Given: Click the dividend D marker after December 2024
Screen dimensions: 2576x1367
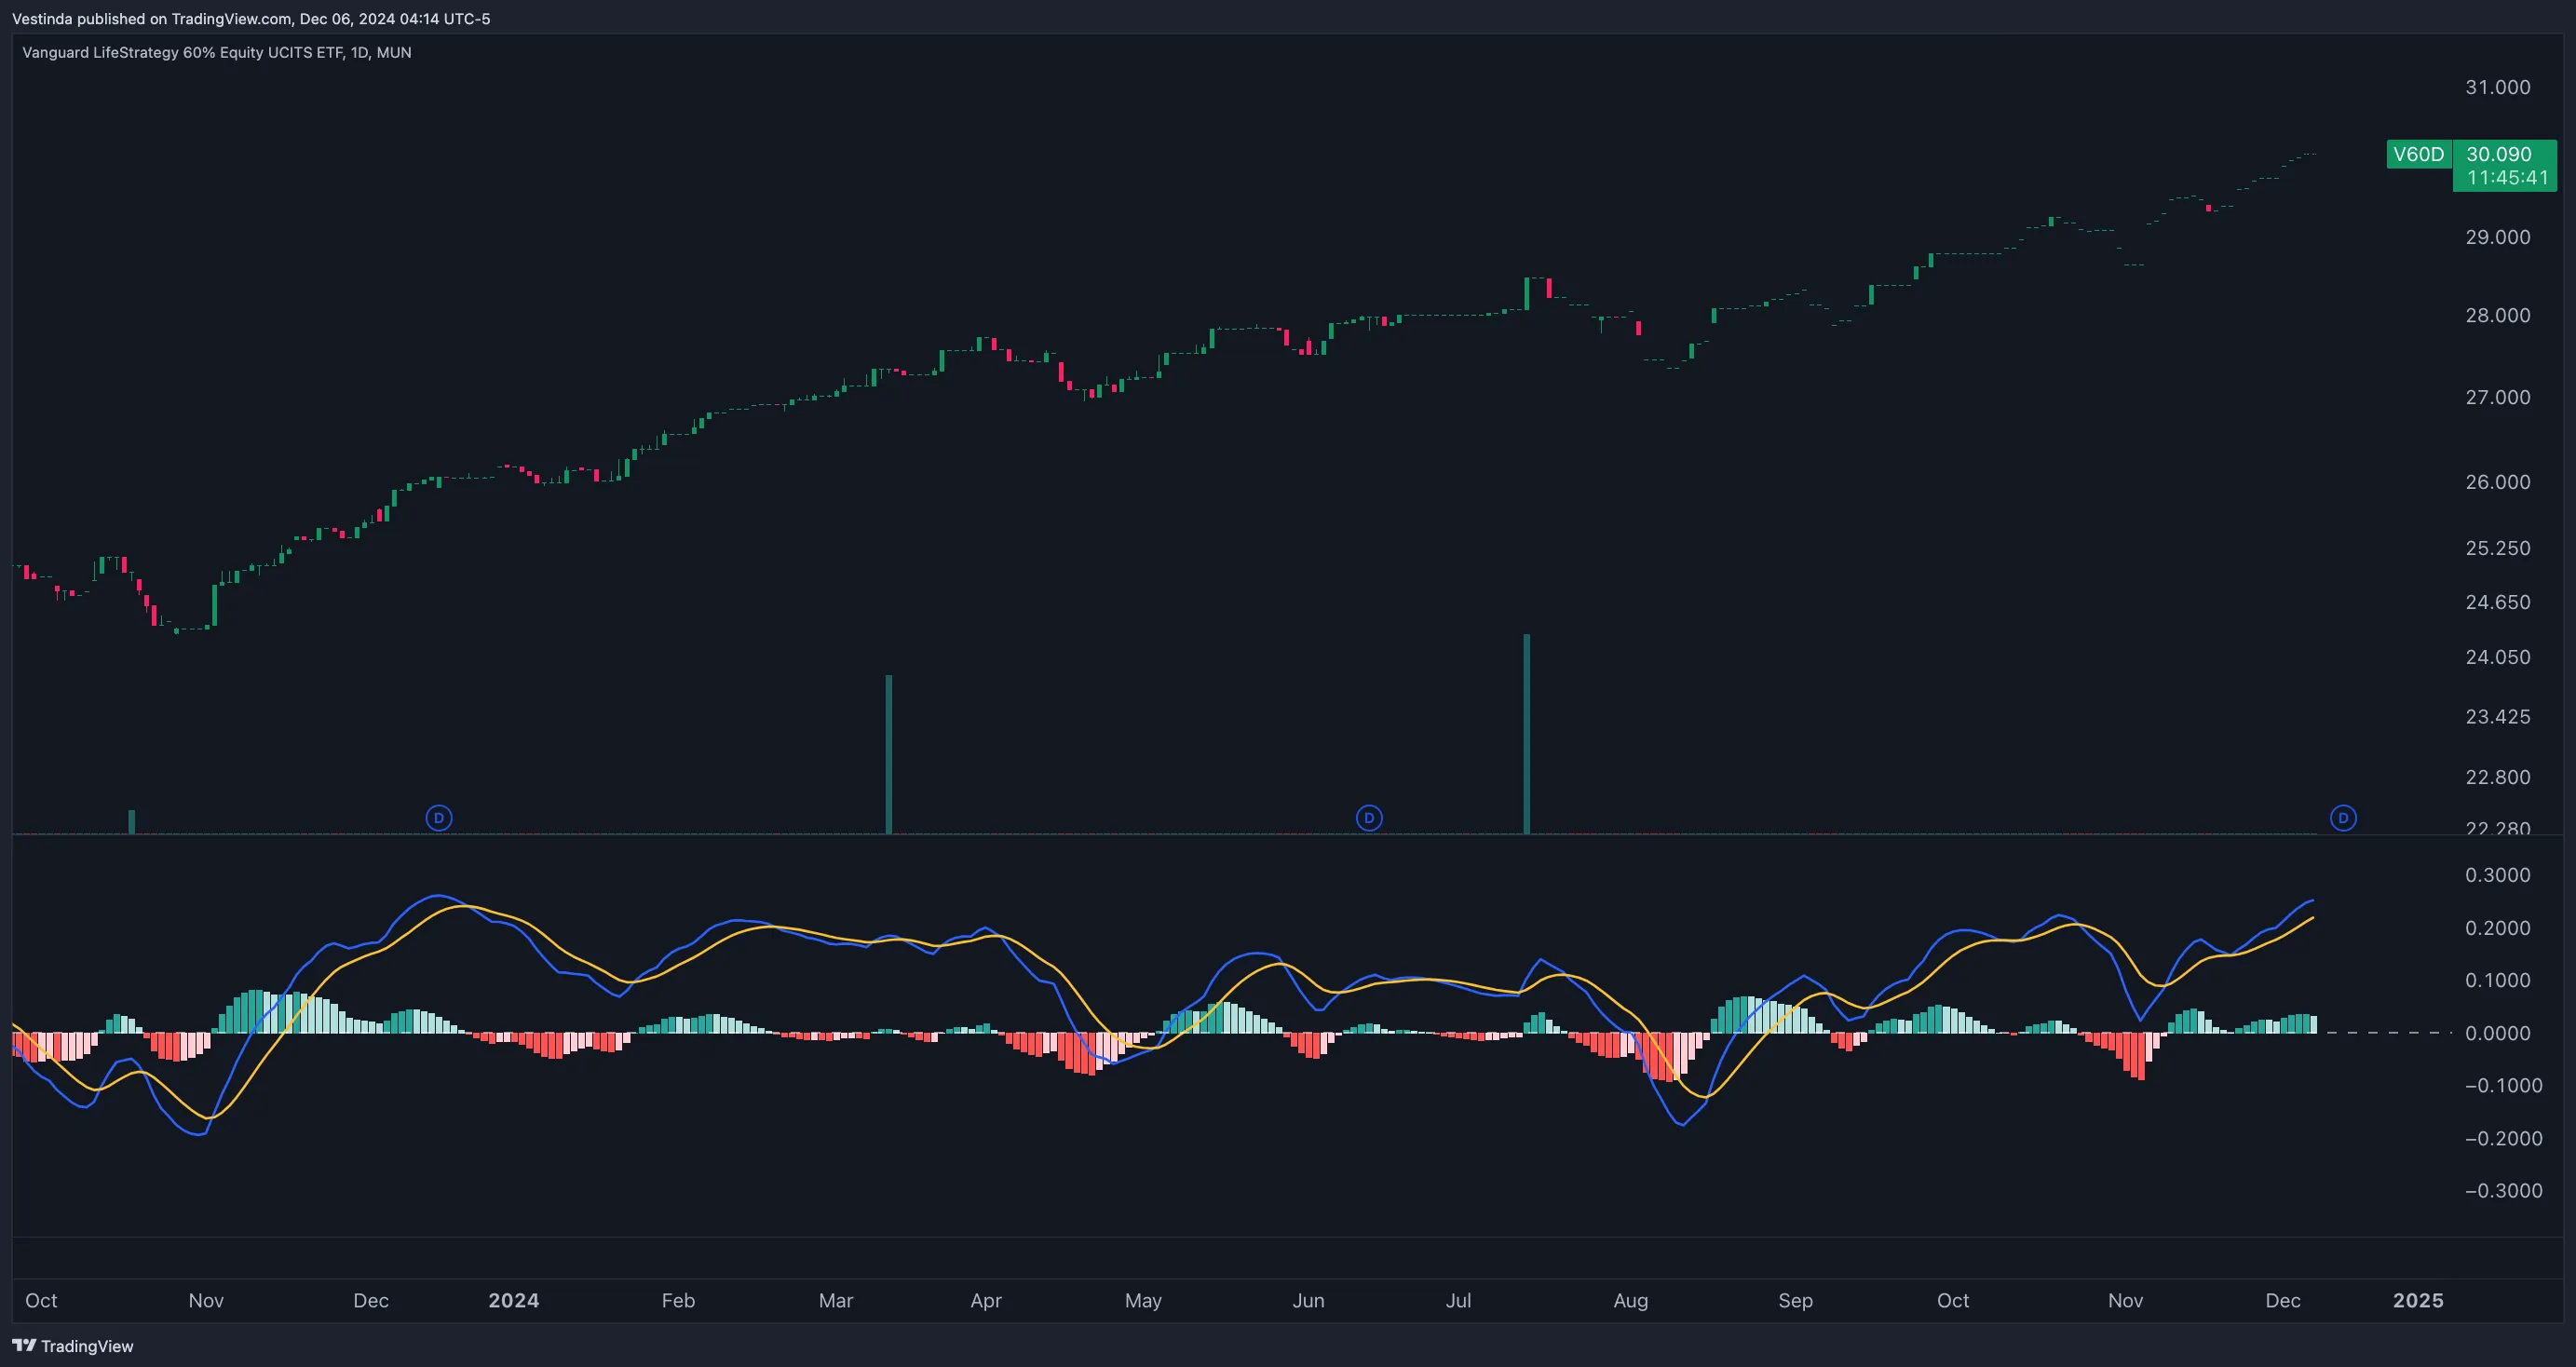Looking at the screenshot, I should click(2343, 818).
